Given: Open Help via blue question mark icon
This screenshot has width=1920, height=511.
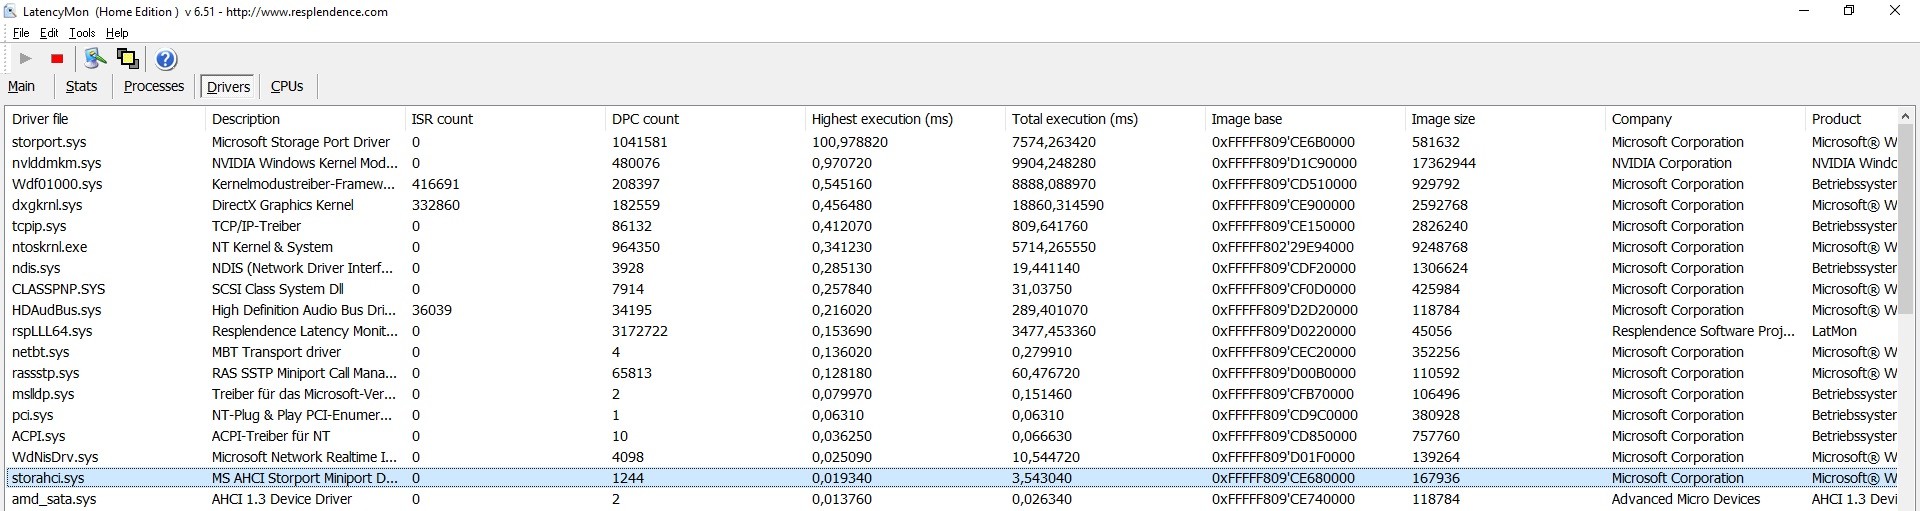Looking at the screenshot, I should [x=166, y=60].
